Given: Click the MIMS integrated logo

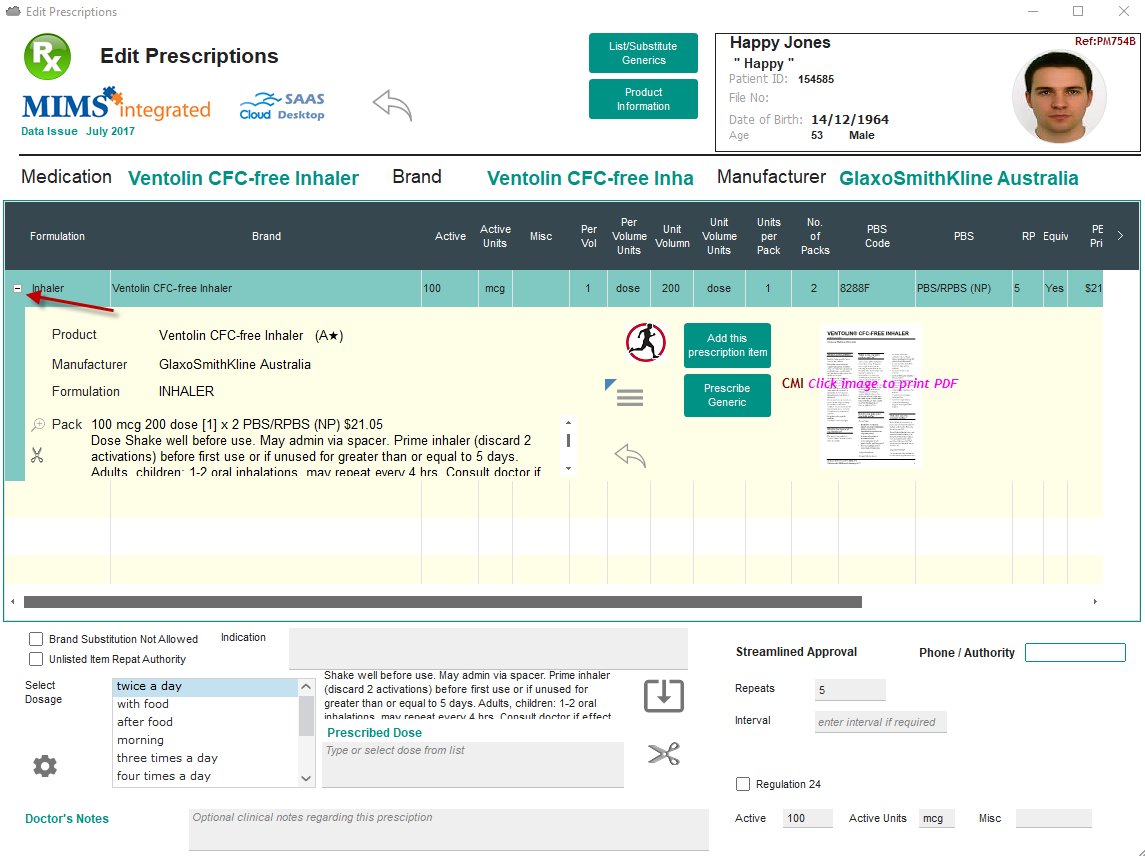Looking at the screenshot, I should click(116, 104).
